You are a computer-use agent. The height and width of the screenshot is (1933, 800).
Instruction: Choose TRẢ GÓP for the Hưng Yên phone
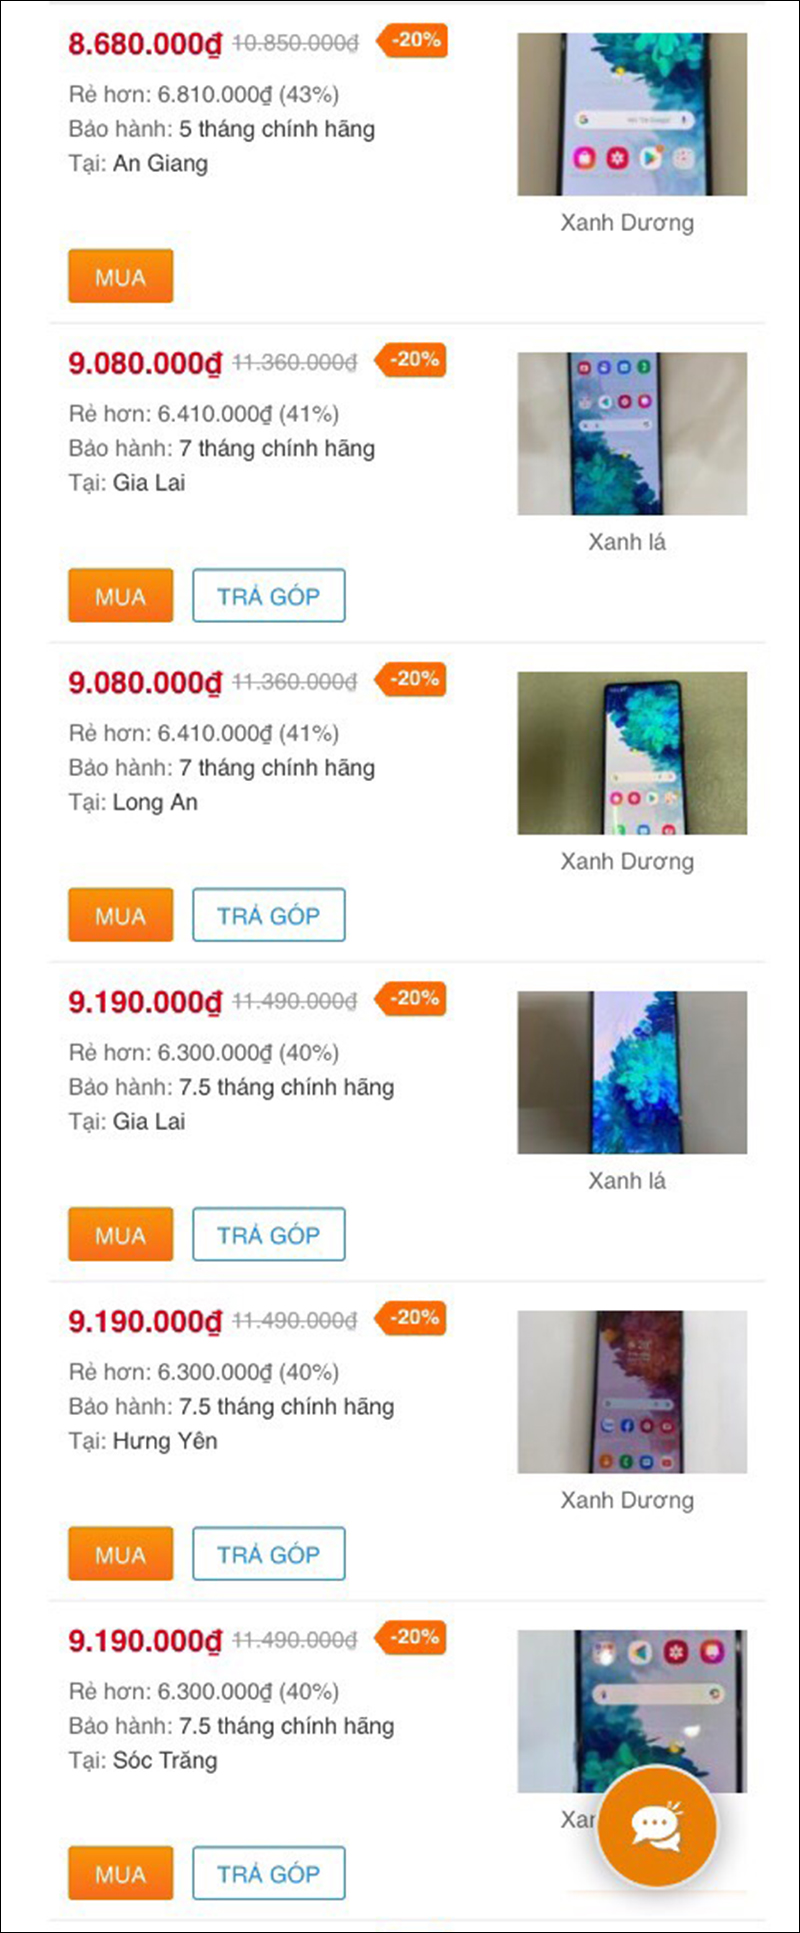pyautogui.click(x=268, y=1554)
